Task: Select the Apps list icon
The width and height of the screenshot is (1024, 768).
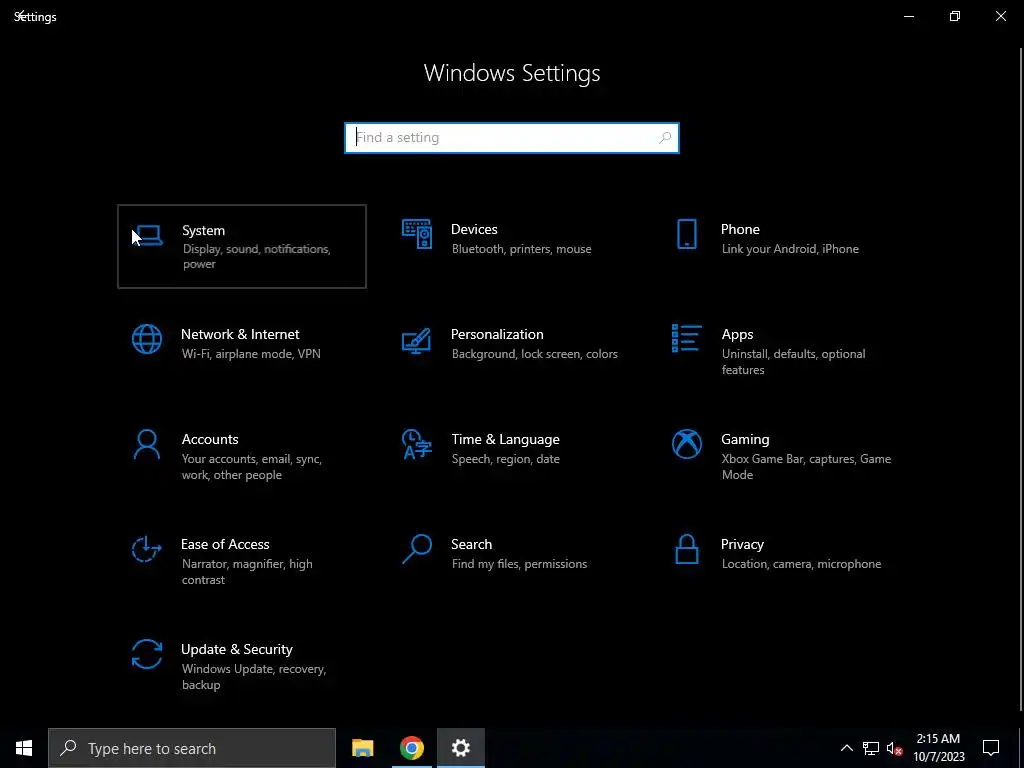Action: 686,338
